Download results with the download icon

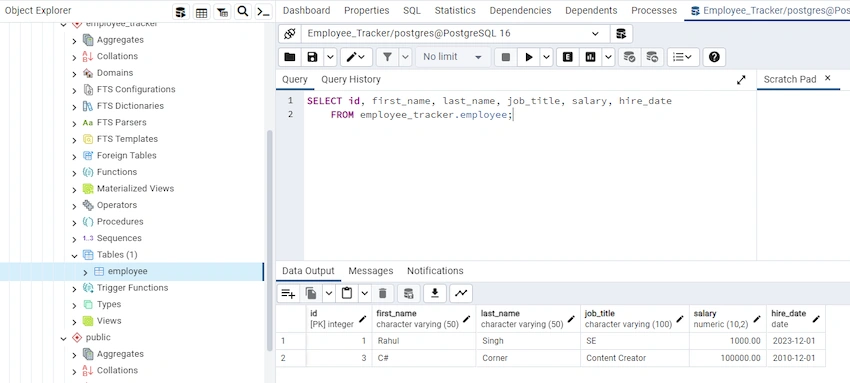point(435,294)
